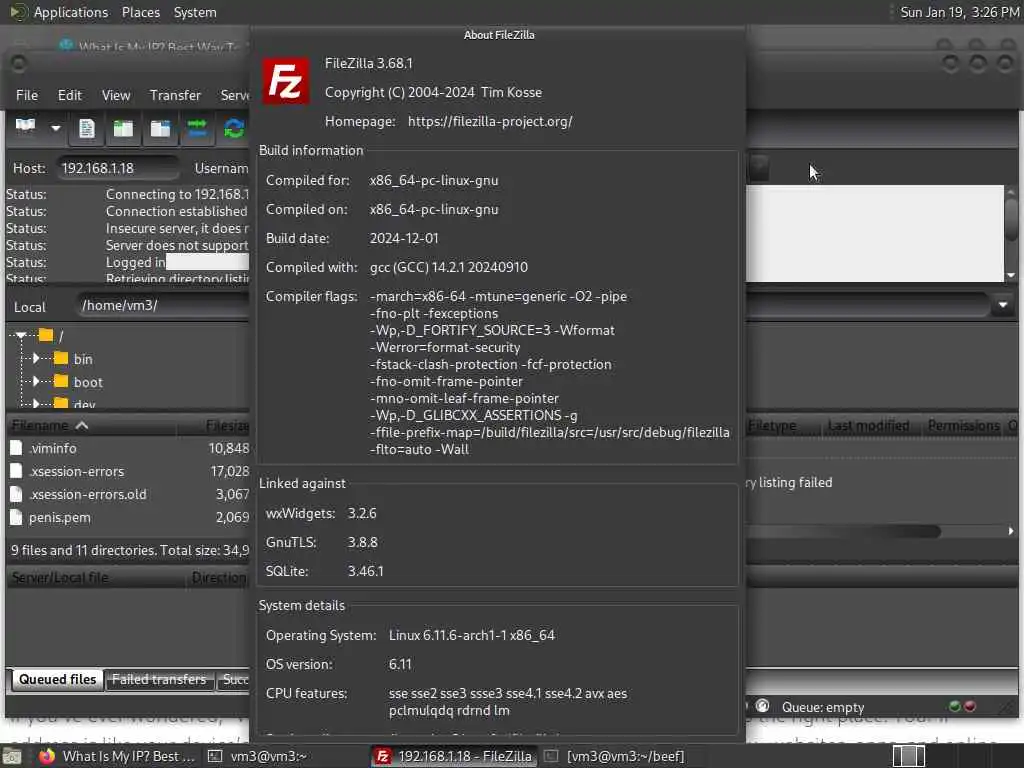The width and height of the screenshot is (1024, 768).
Task: Sort by the Permissions column header
Action: (x=963, y=426)
